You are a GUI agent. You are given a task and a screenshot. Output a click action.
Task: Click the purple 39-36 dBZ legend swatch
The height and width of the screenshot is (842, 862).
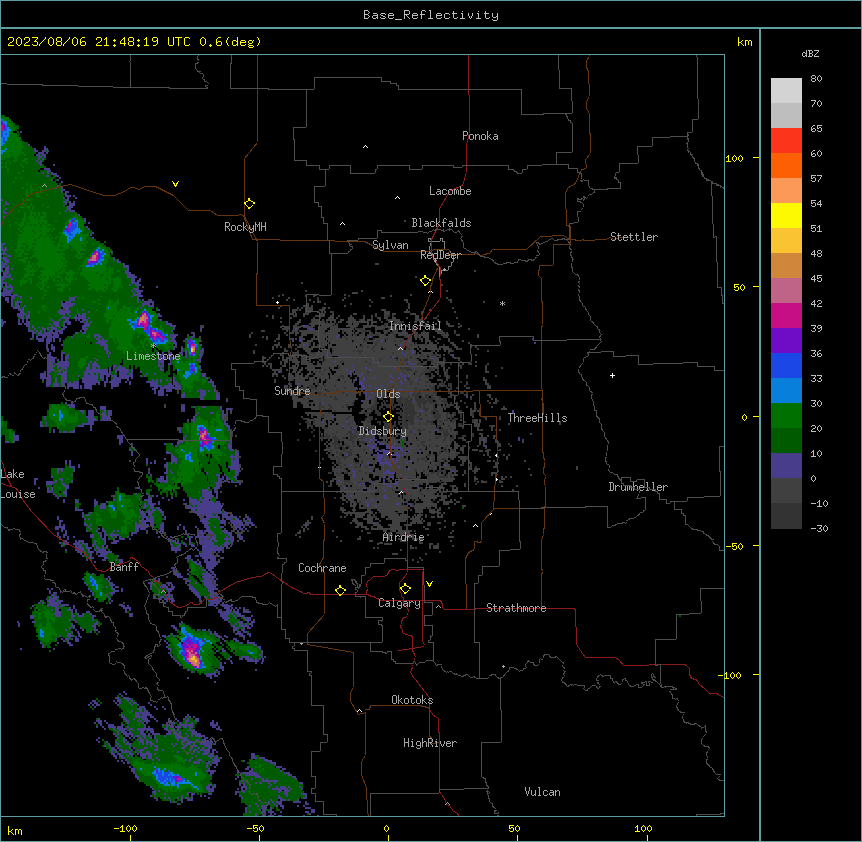[786, 341]
